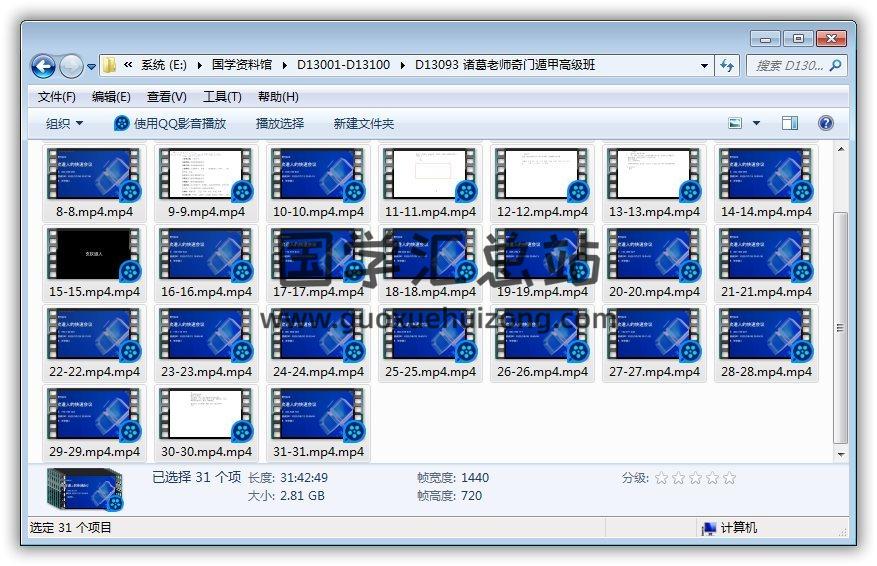Click the folder icon in address bar

pos(110,65)
